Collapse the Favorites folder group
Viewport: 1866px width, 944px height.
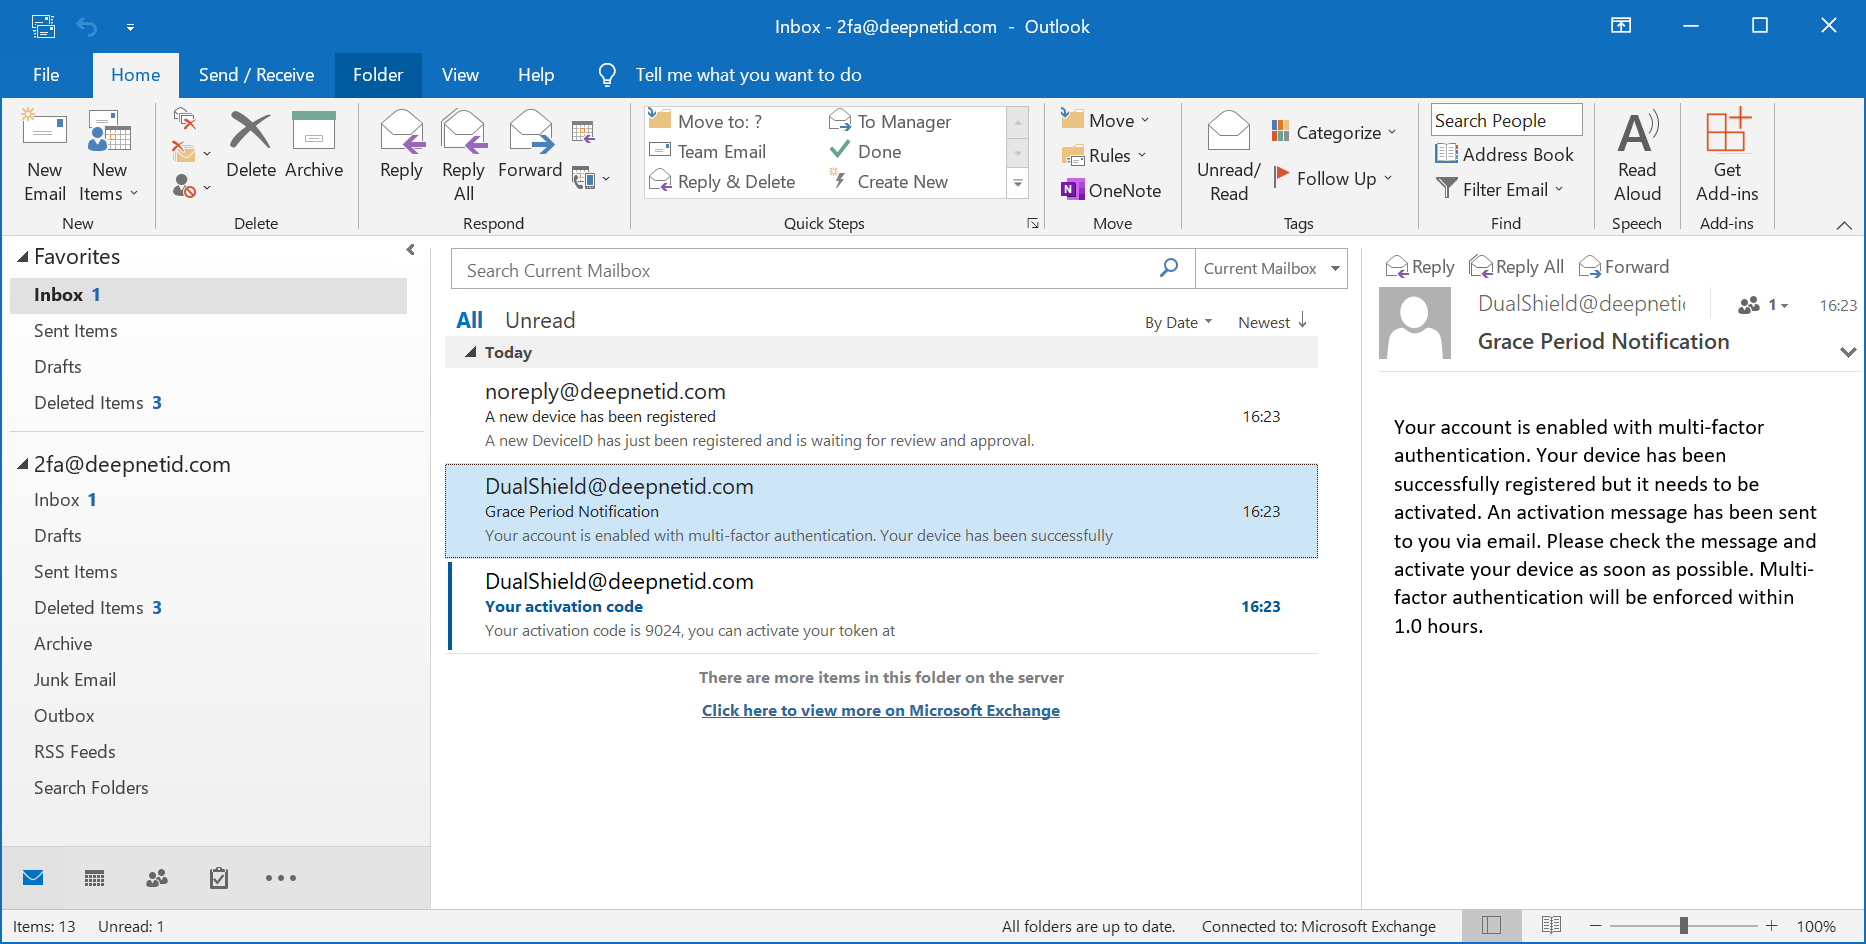tap(23, 257)
